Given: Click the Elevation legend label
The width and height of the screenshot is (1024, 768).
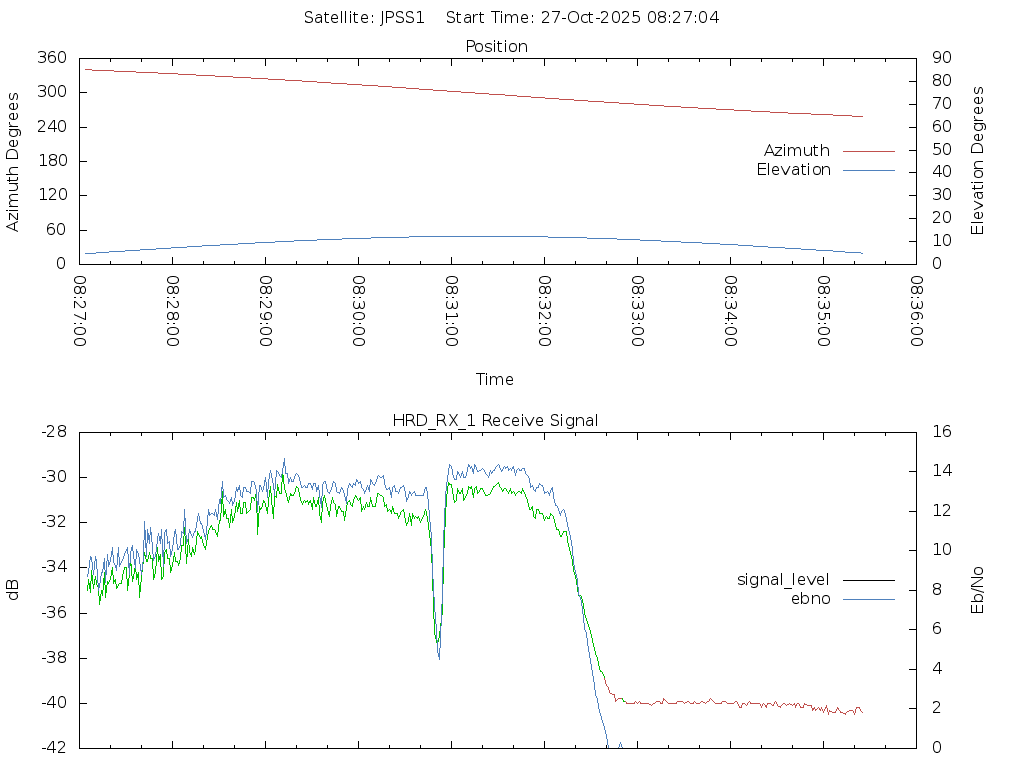Looking at the screenshot, I should [x=793, y=170].
